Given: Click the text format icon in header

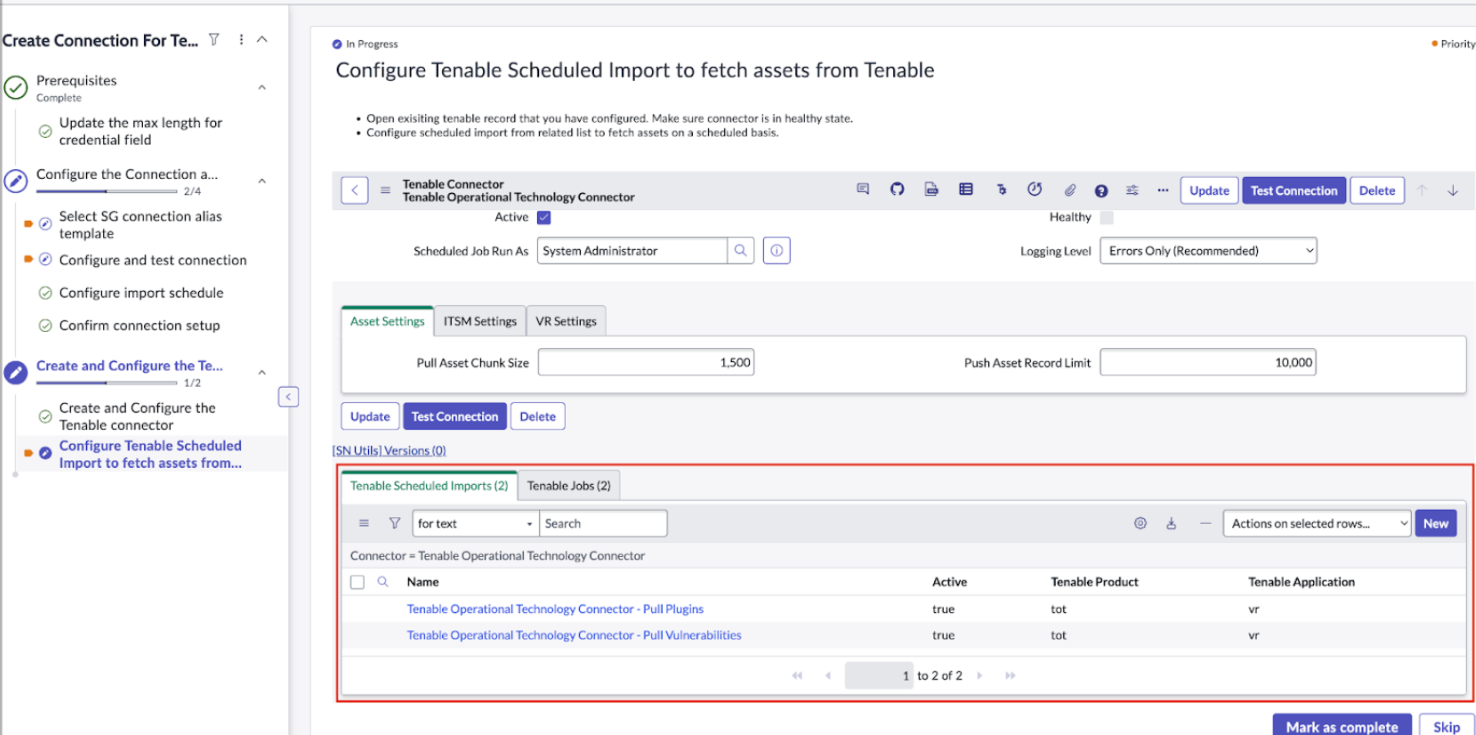Looking at the screenshot, I should (x=1001, y=189).
